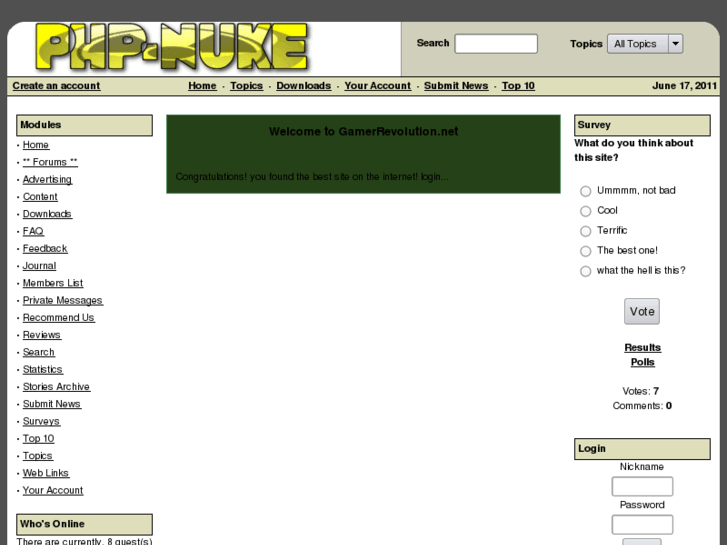Click the 'Votes: 7' text
Image resolution: width=727 pixels, height=545 pixels.
pos(641,391)
